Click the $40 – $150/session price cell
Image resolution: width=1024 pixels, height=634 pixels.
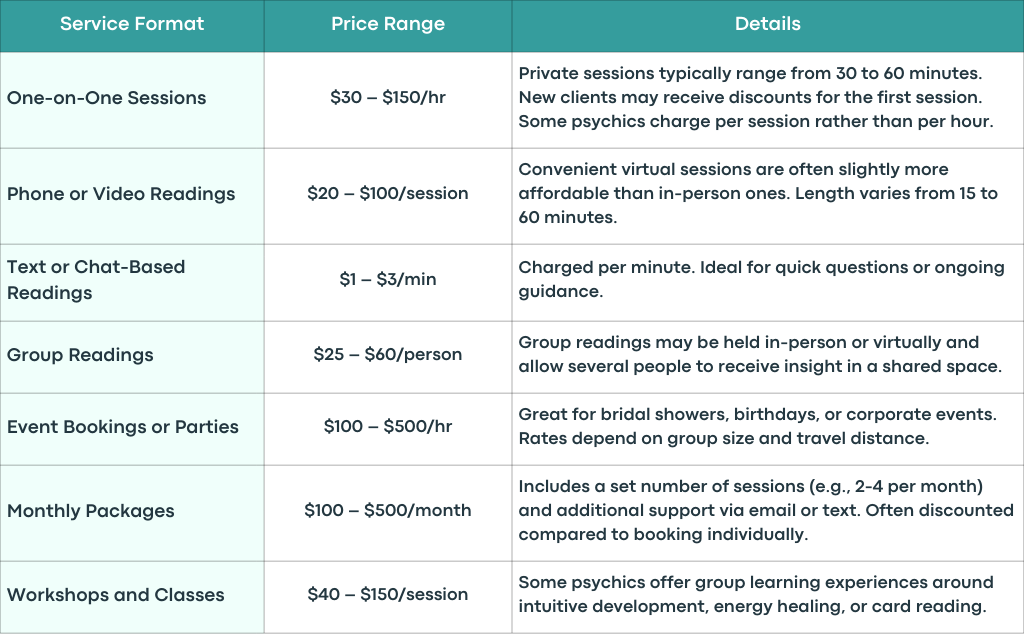(388, 597)
